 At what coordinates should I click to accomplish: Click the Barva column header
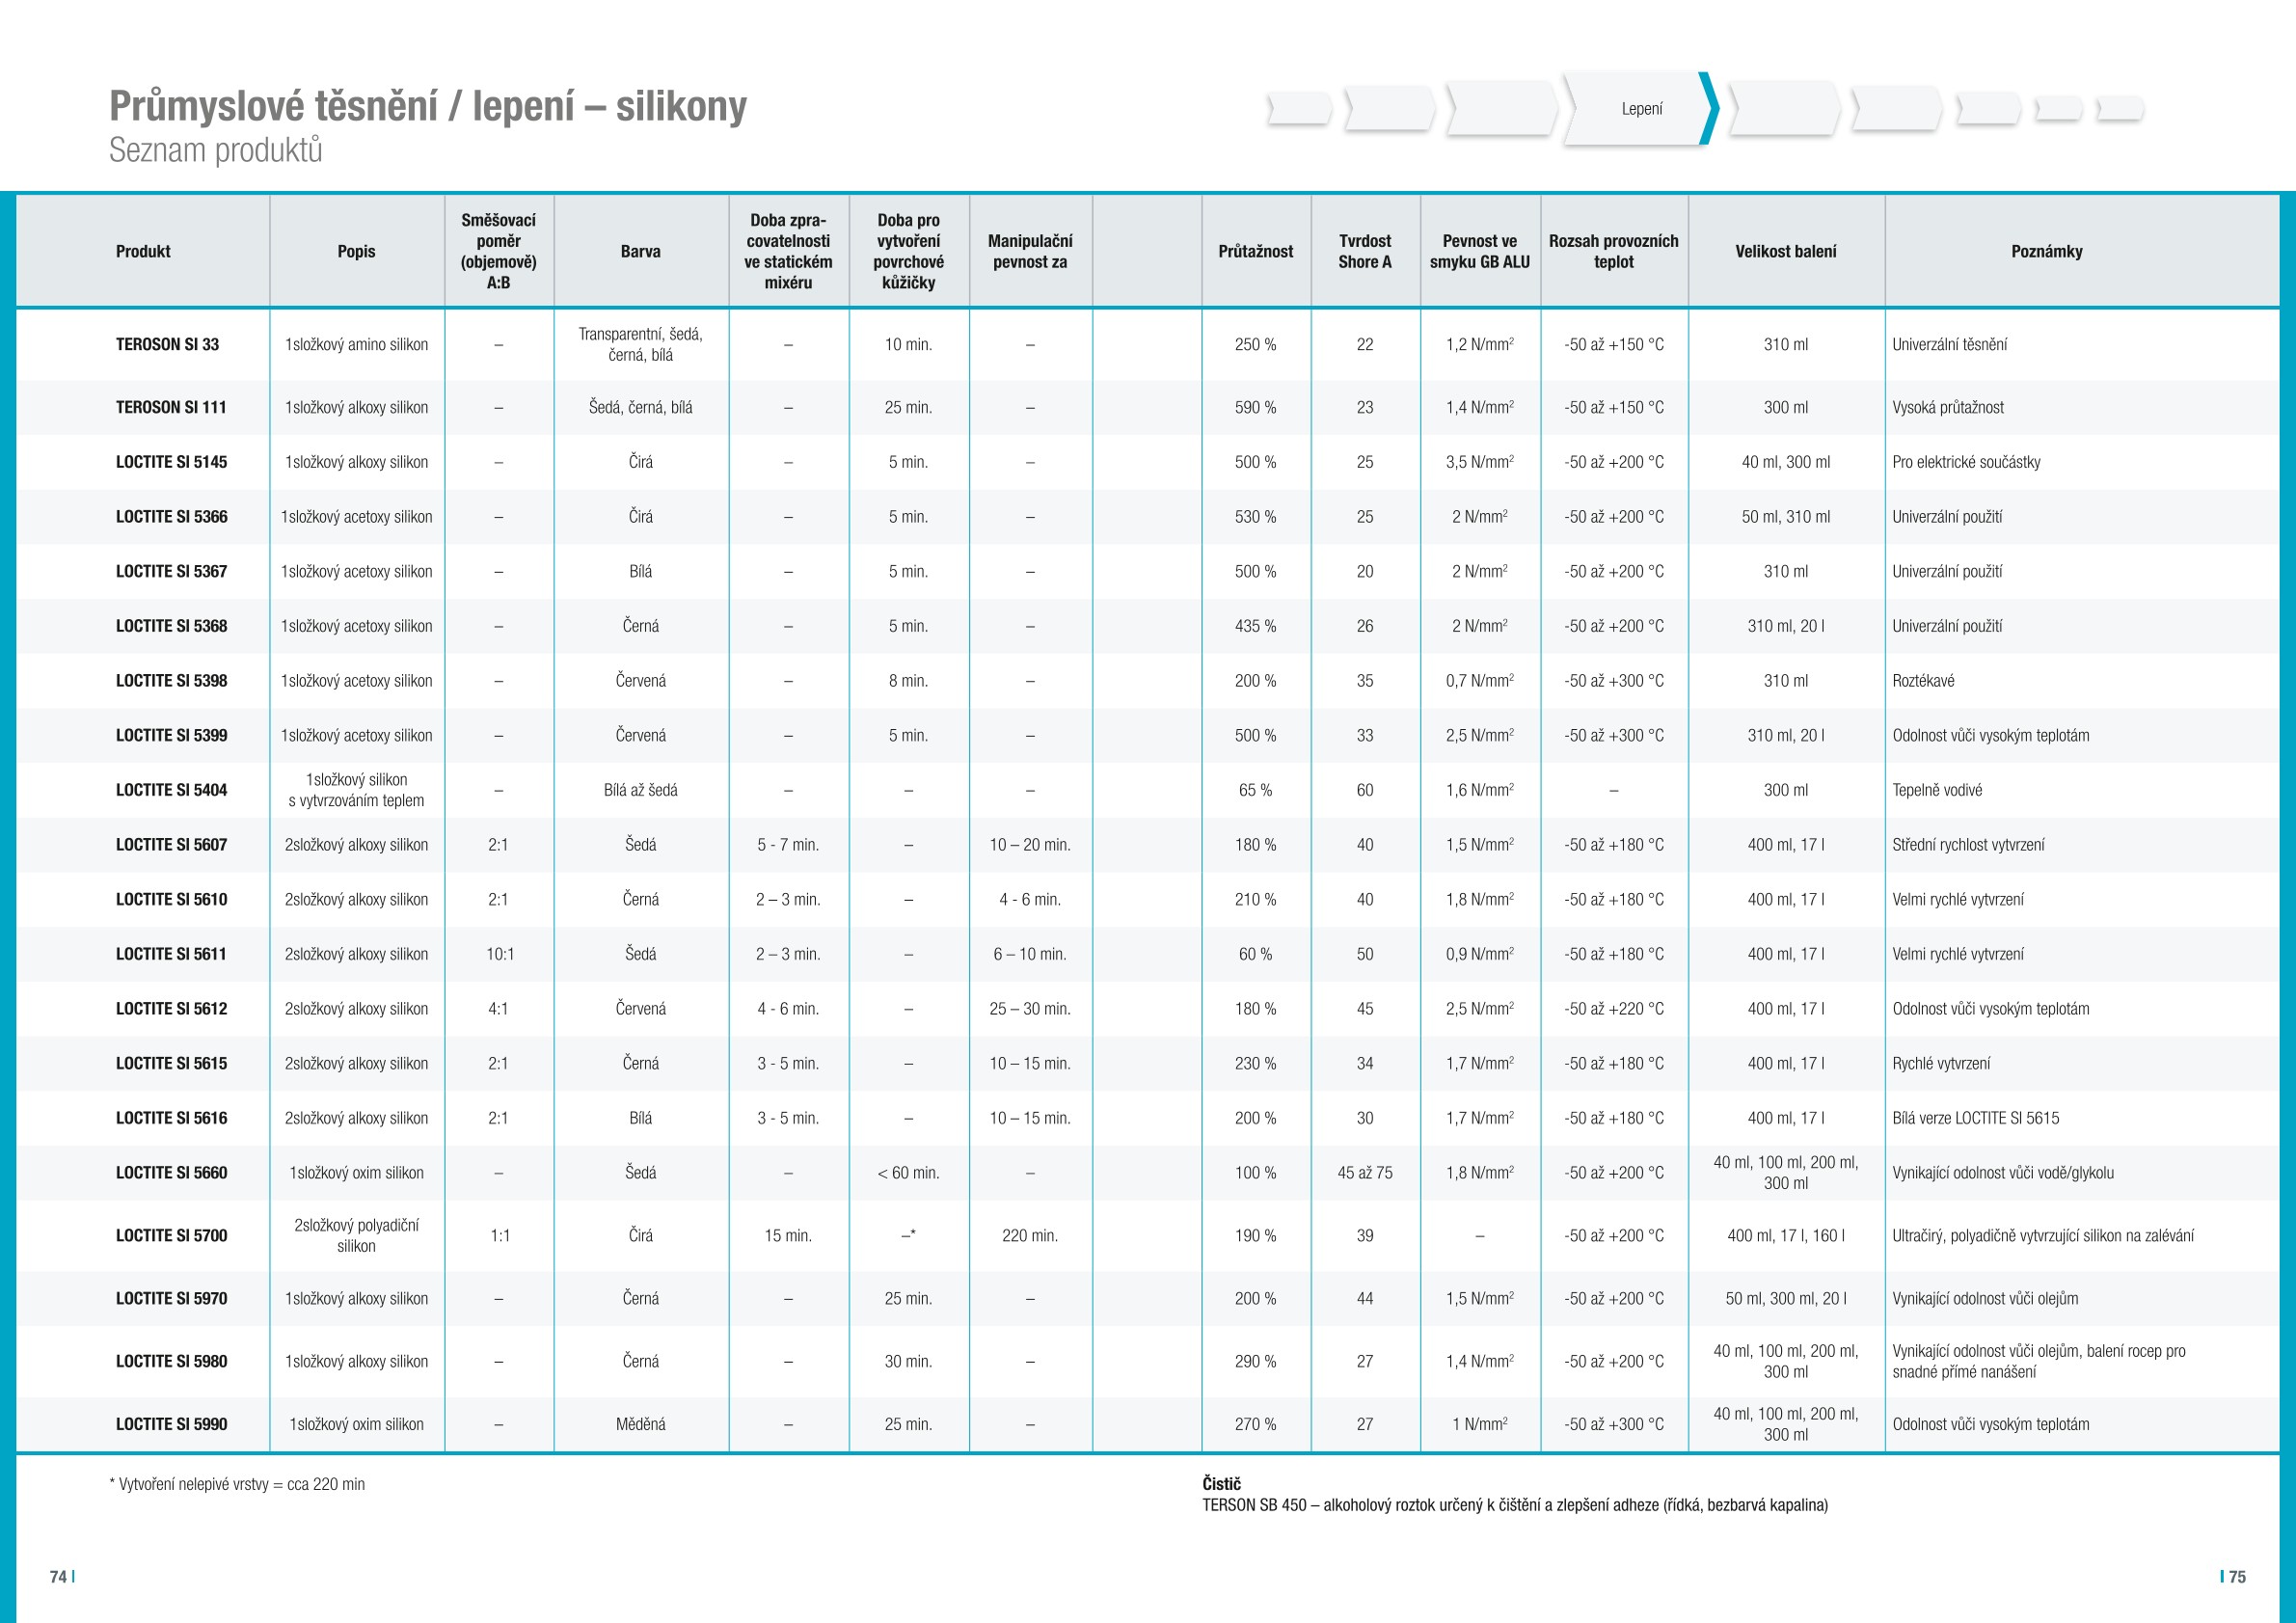[641, 252]
